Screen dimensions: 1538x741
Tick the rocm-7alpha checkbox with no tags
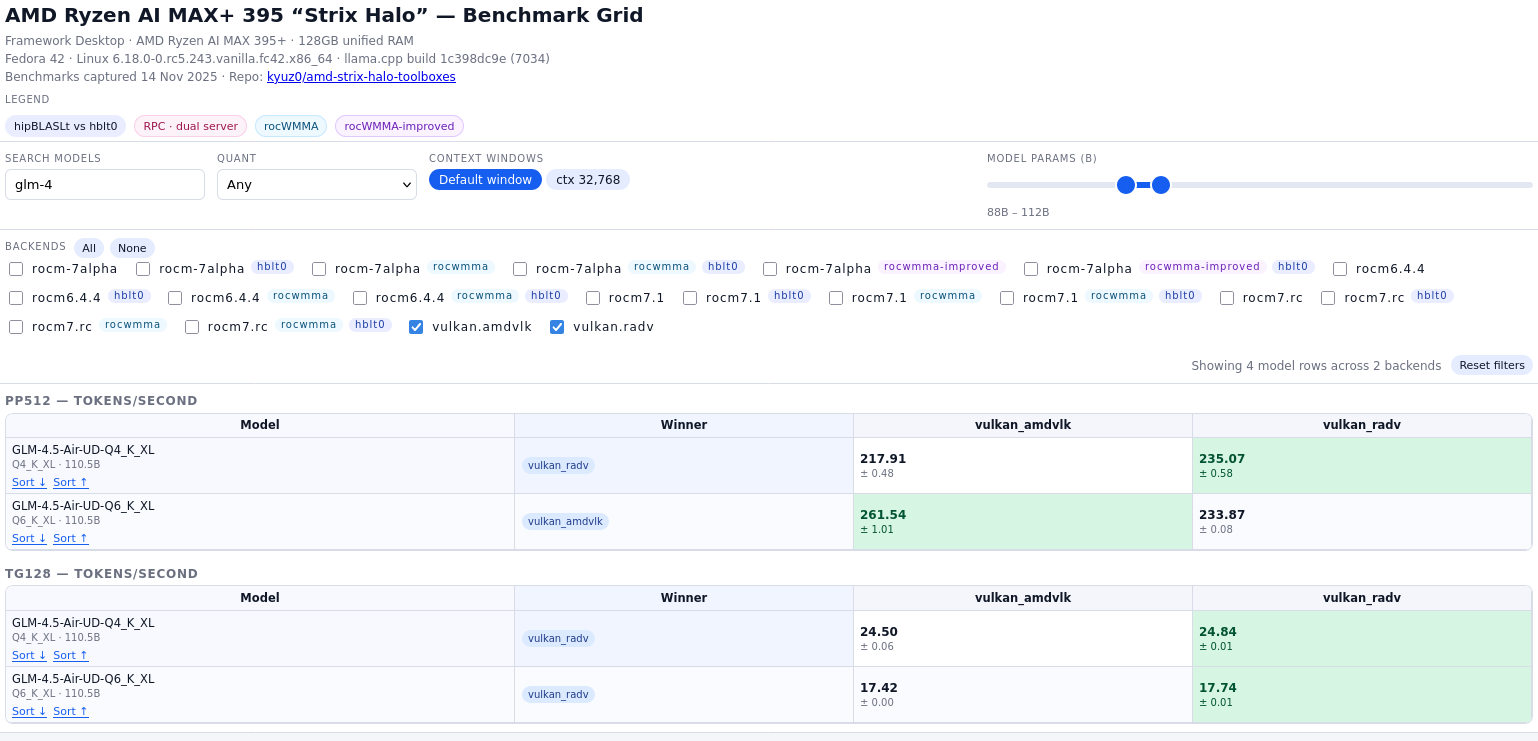point(16,269)
